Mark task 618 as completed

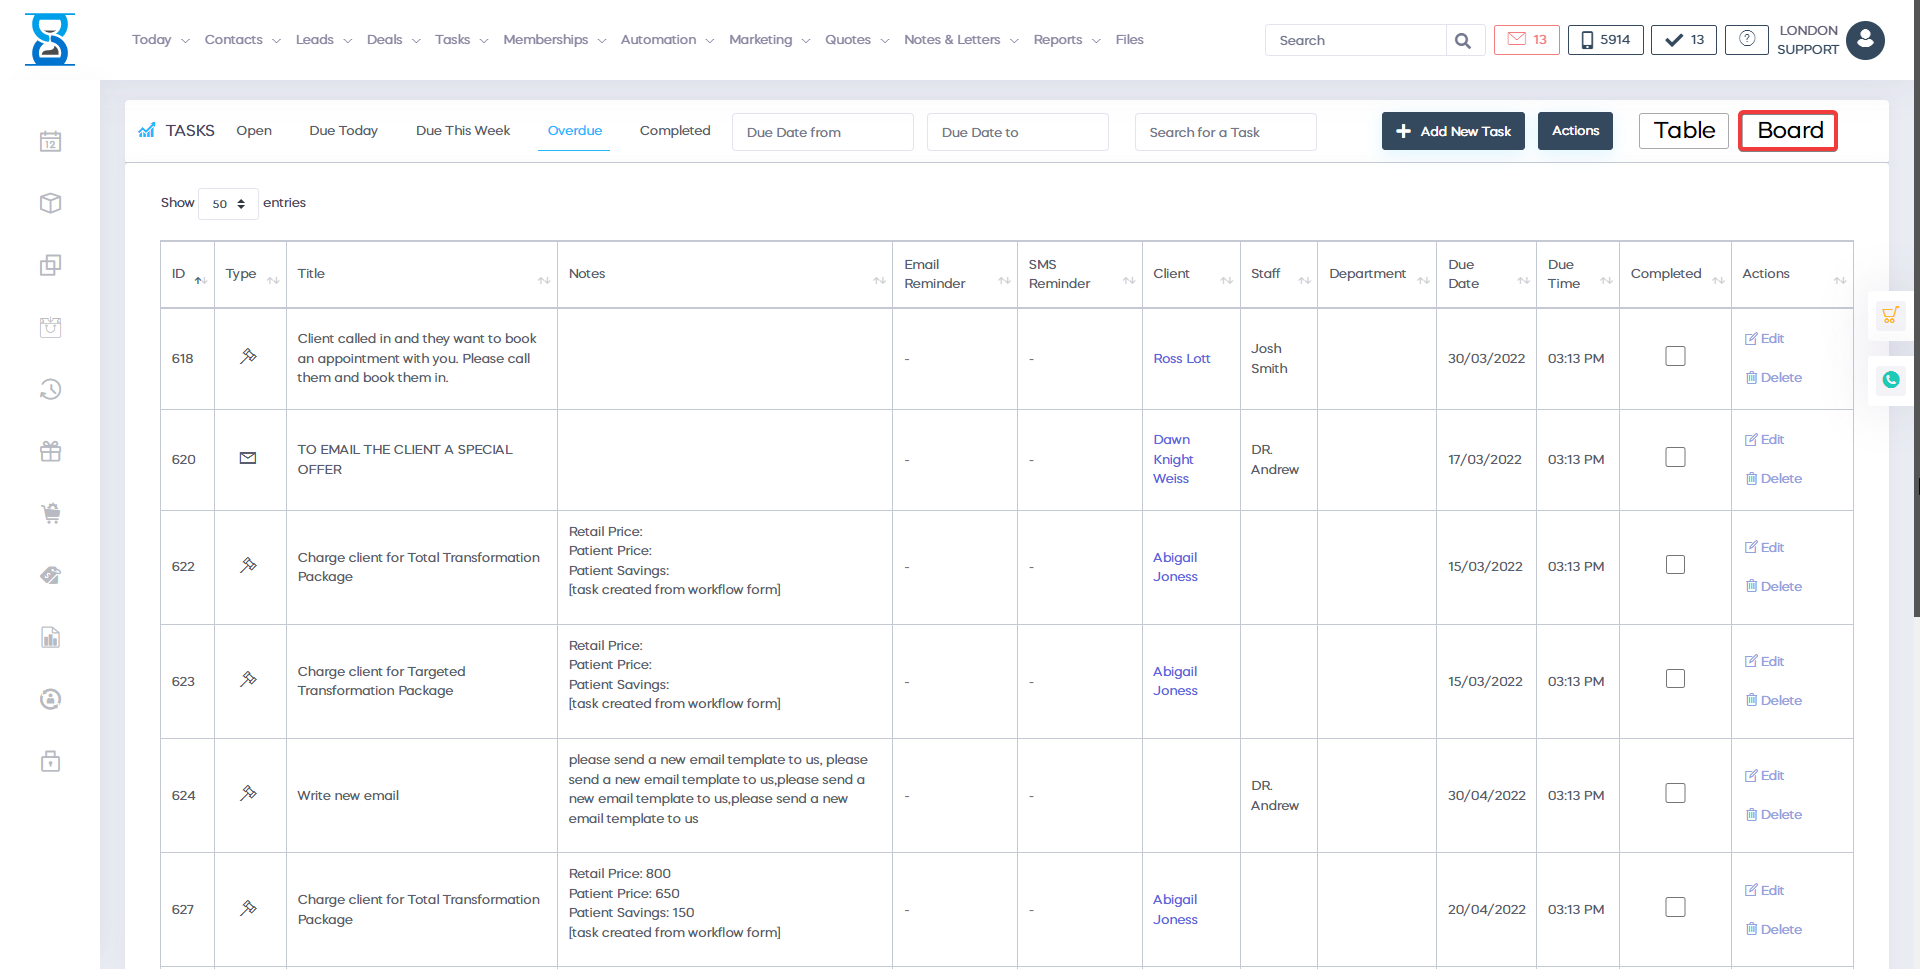pos(1675,357)
